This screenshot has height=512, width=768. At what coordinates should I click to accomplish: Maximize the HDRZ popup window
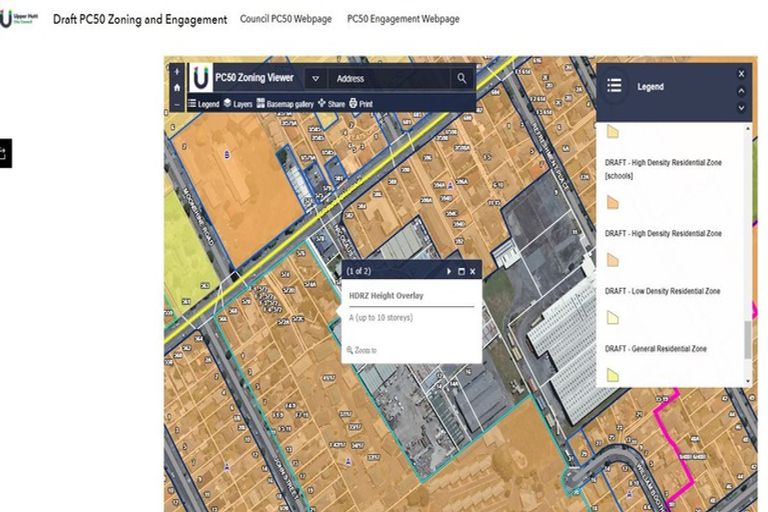[x=461, y=271]
